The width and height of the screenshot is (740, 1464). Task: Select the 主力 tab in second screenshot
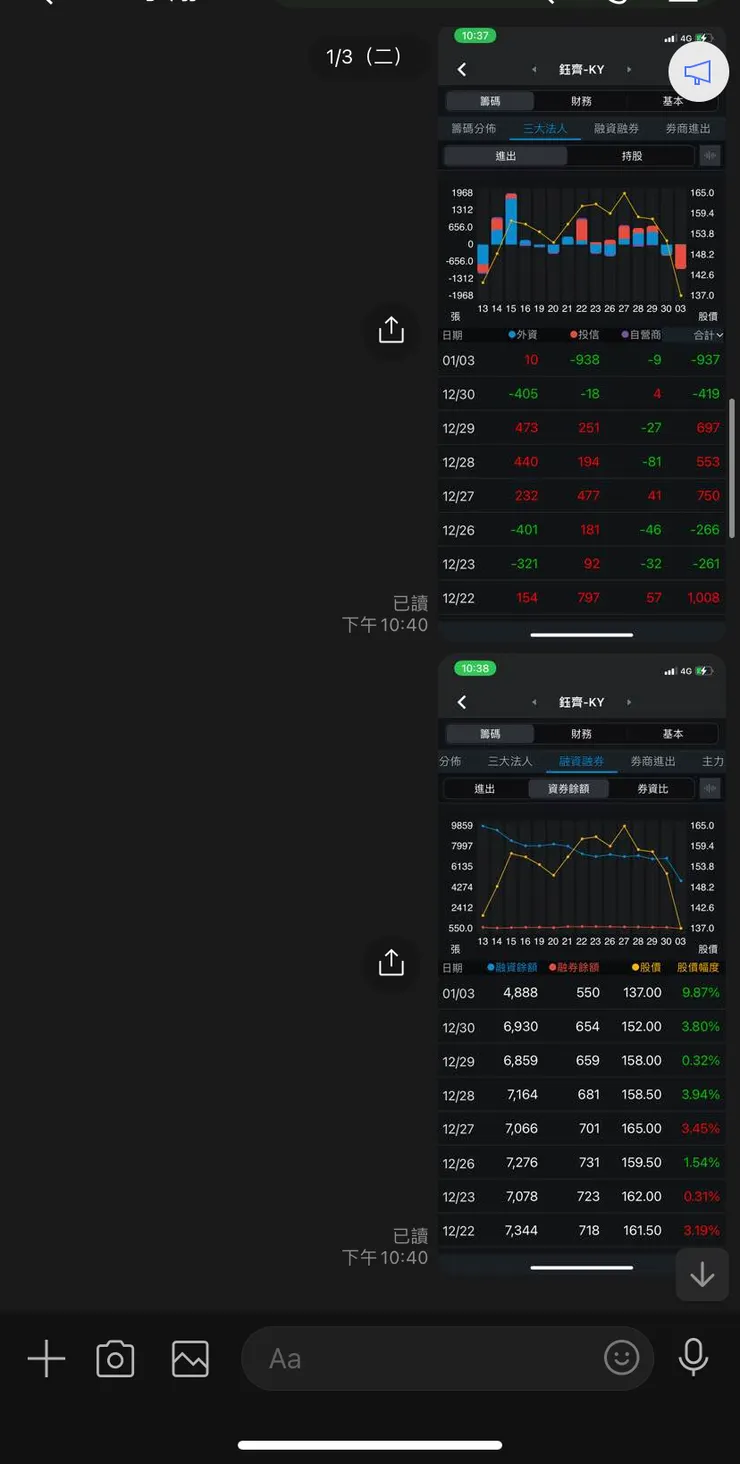point(713,761)
